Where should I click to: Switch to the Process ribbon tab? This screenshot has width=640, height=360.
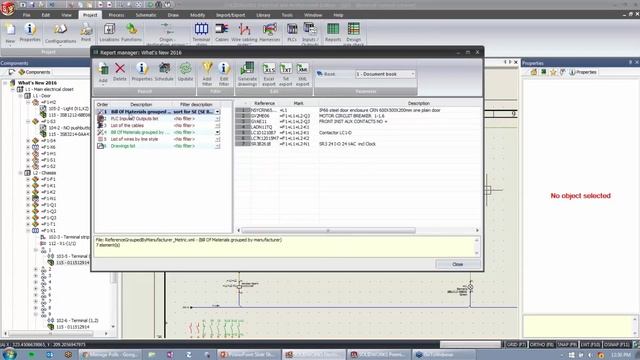(x=116, y=15)
